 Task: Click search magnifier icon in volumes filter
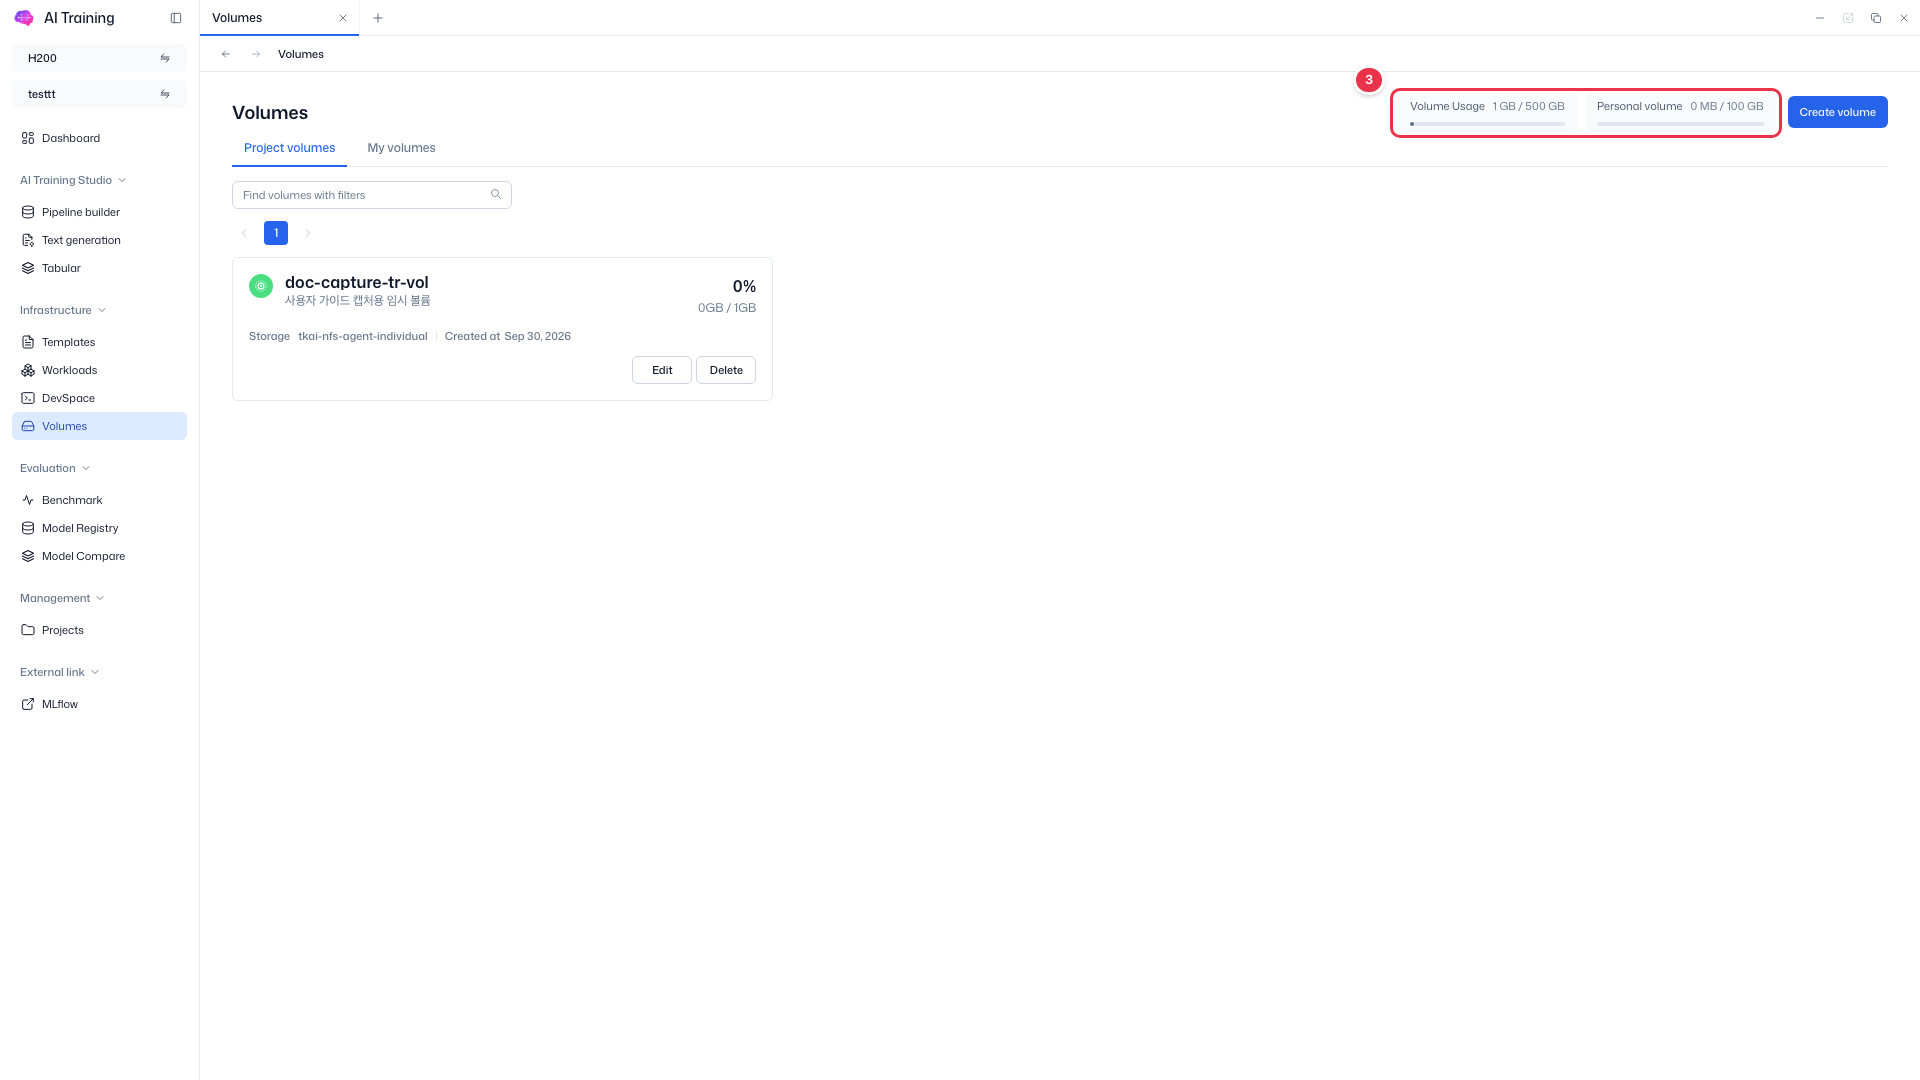(496, 194)
